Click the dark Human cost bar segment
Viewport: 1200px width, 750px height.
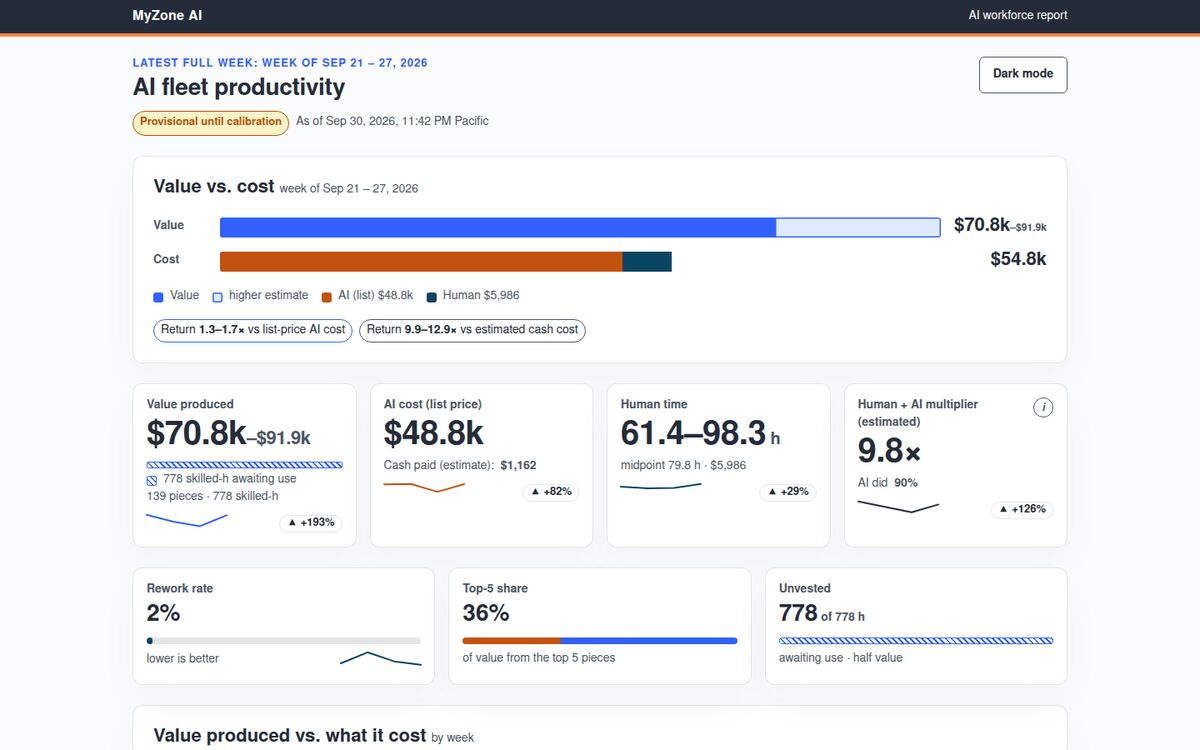click(647, 261)
